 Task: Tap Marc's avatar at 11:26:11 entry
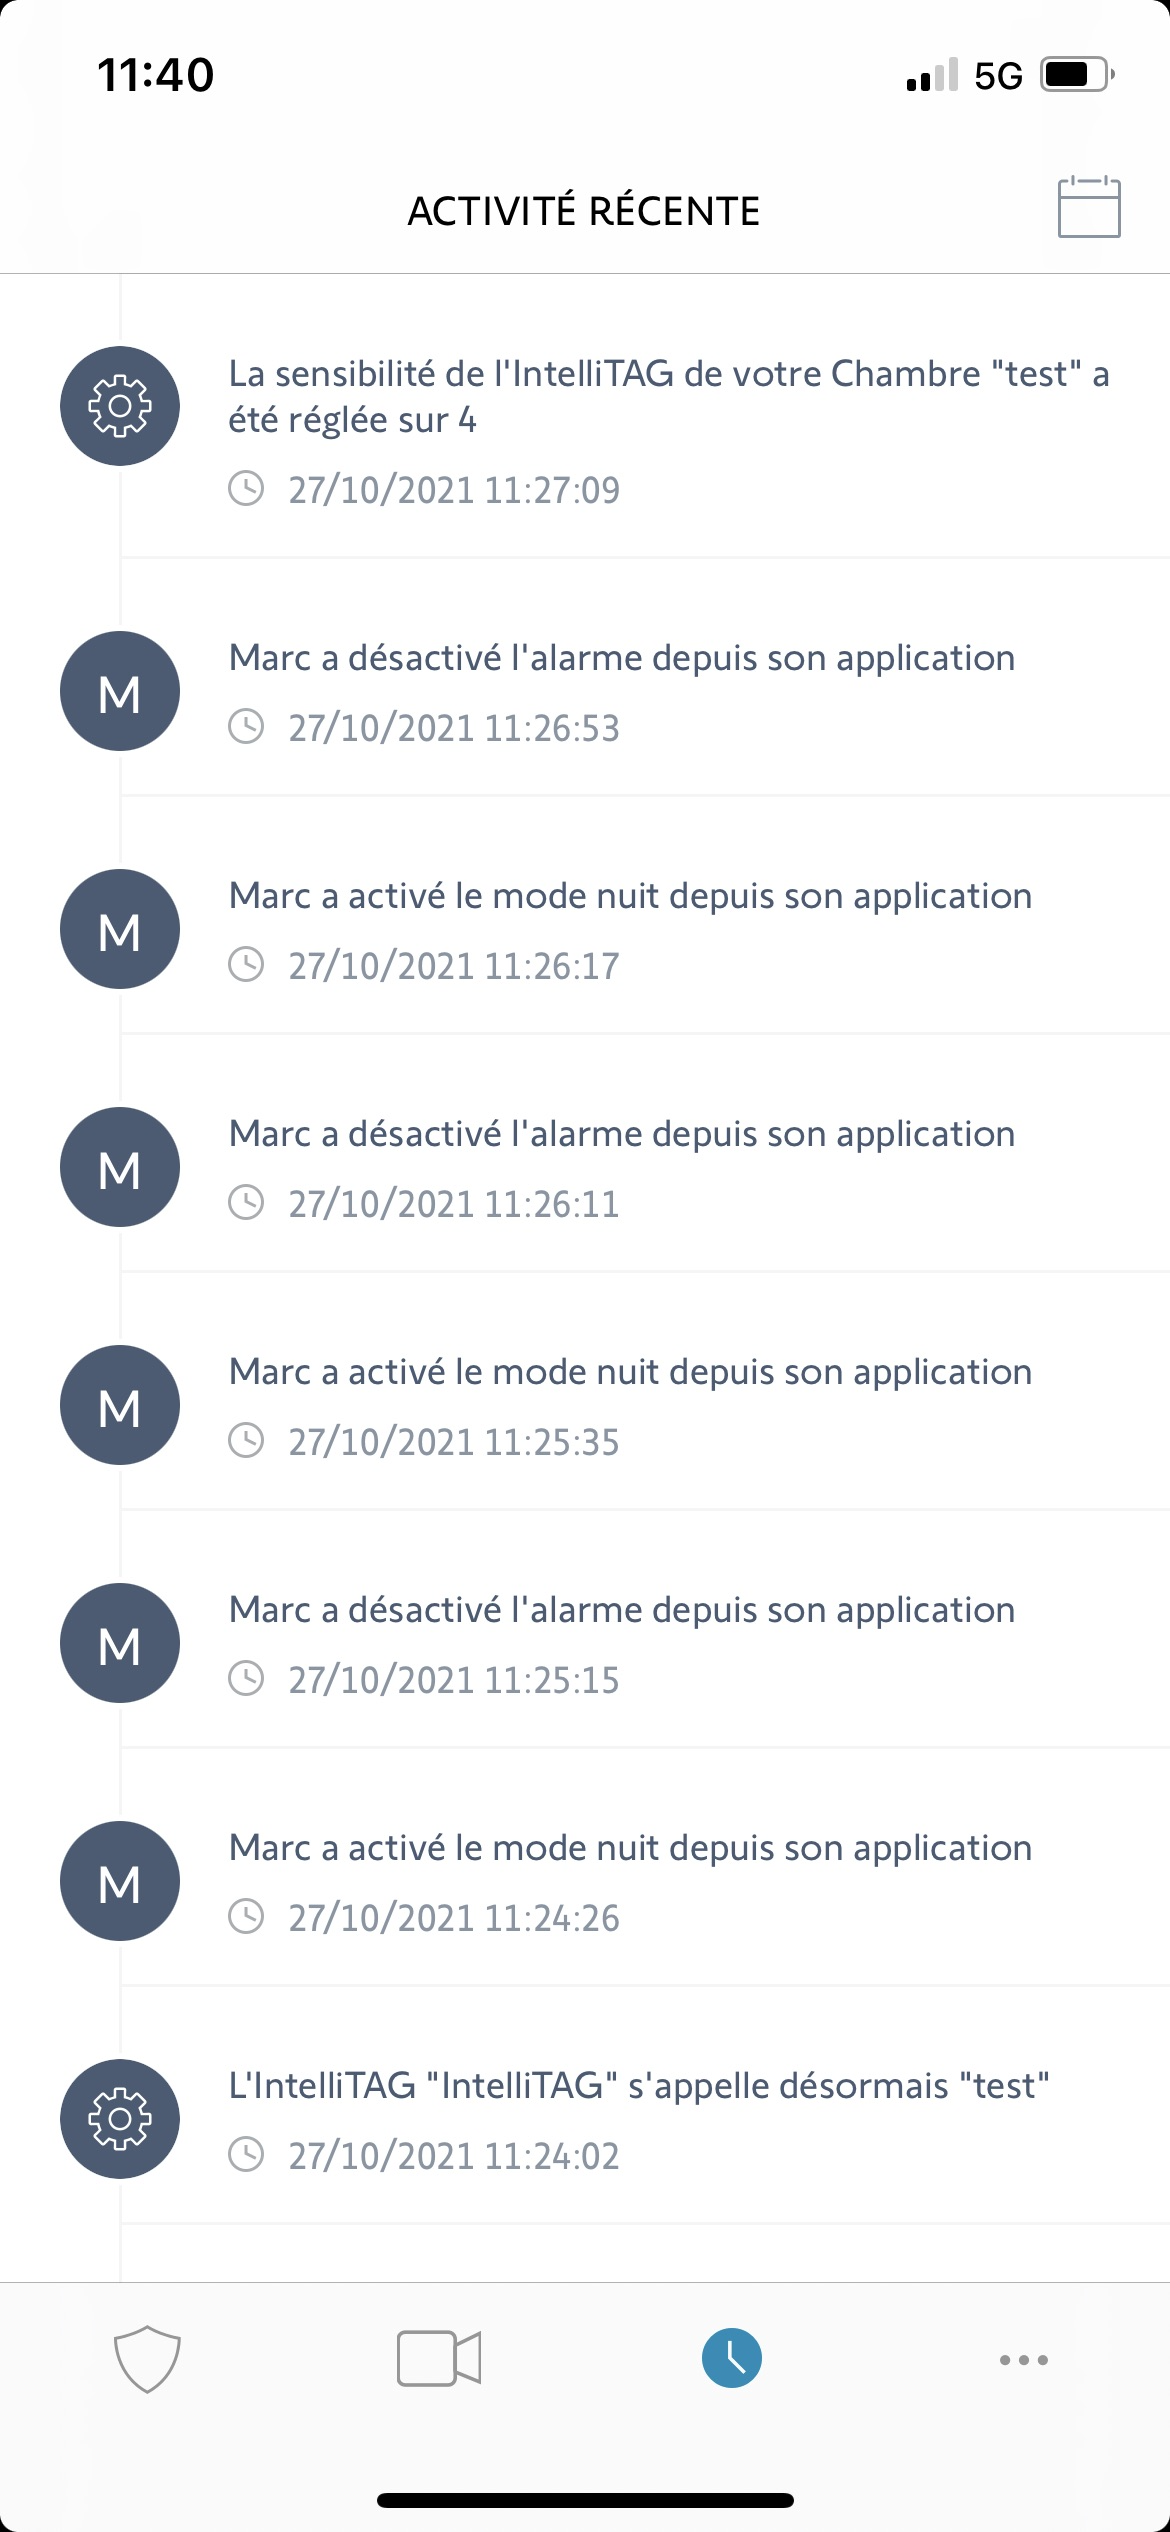(120, 1167)
